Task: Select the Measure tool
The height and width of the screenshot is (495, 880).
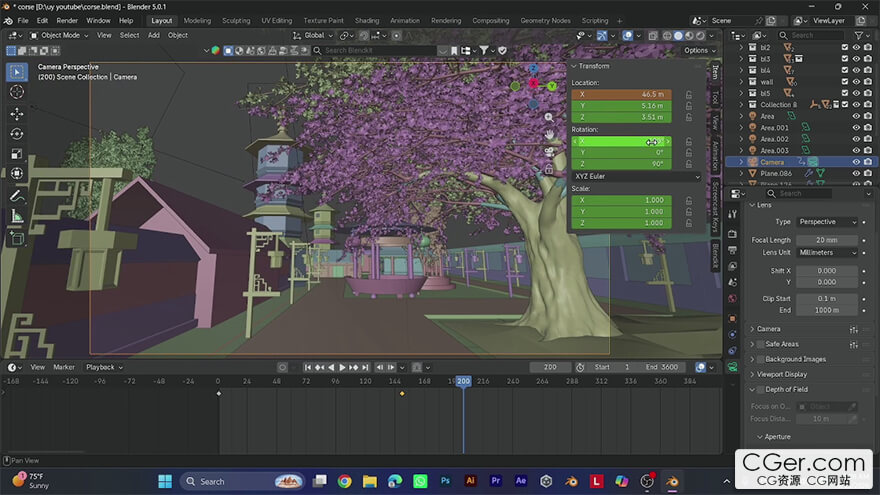Action: (17, 216)
